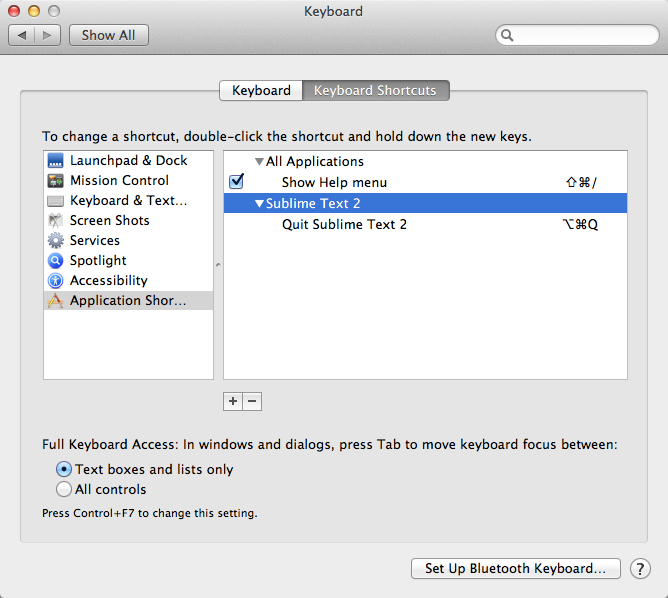The image size is (668, 598).
Task: Select the Mission Control category label
Action: click(119, 181)
